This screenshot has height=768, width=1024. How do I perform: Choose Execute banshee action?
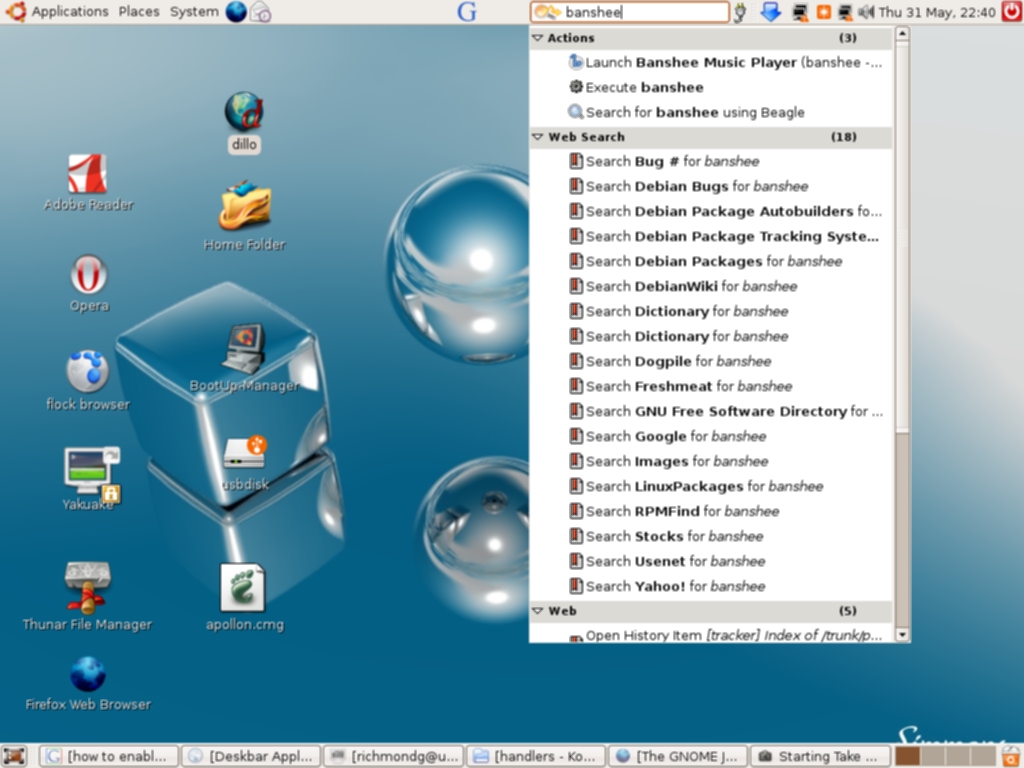click(x=711, y=88)
